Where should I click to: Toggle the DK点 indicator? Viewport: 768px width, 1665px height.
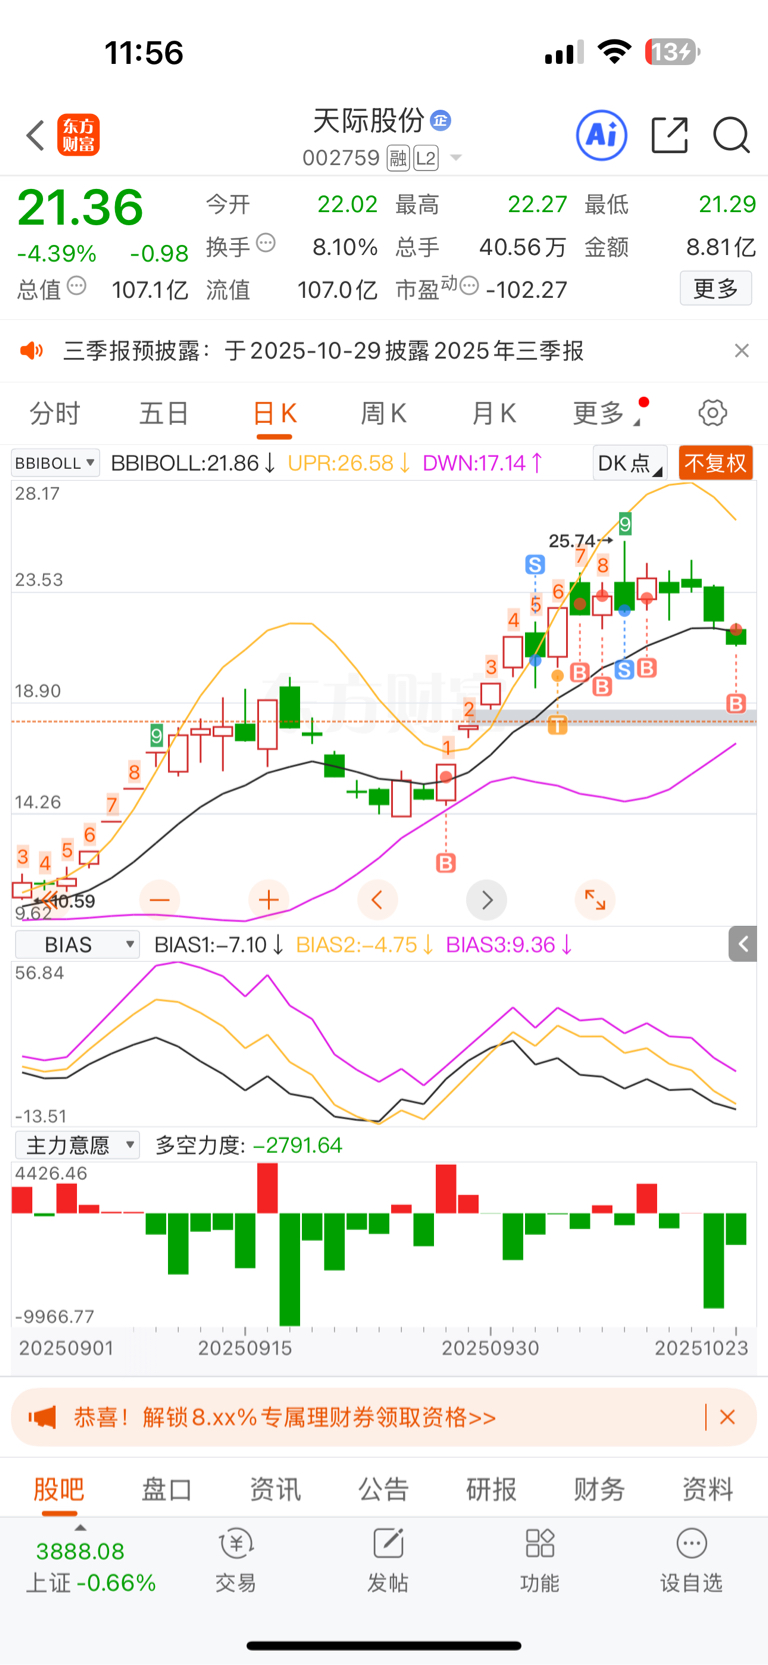click(x=630, y=463)
